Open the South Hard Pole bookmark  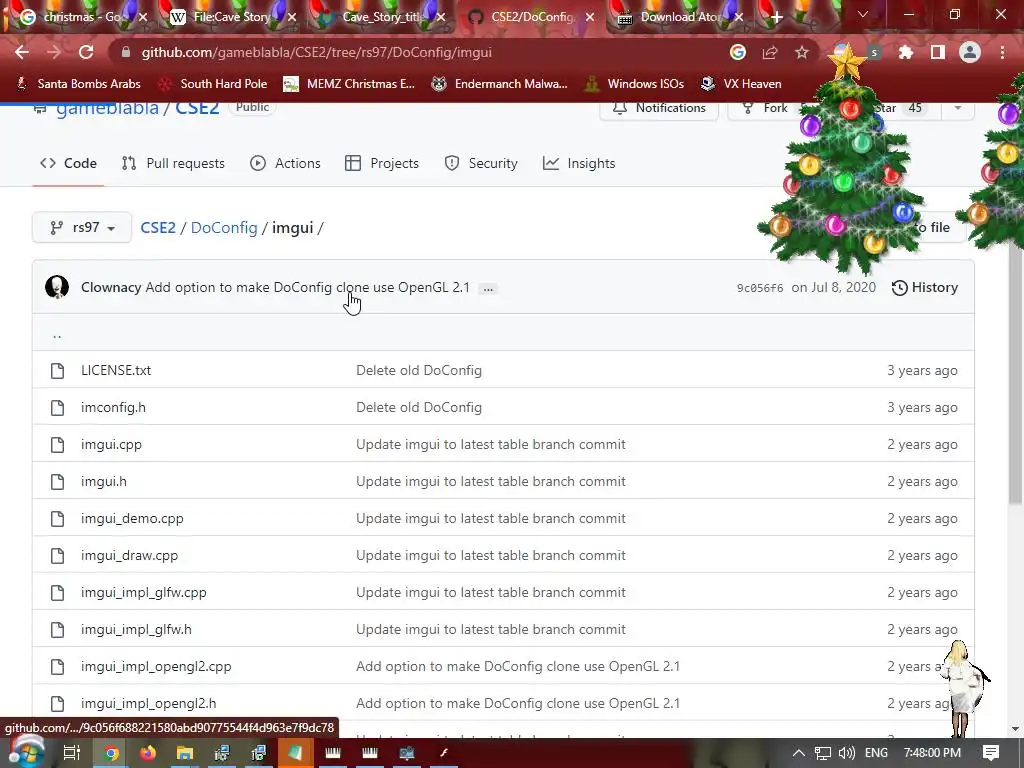[x=214, y=84]
